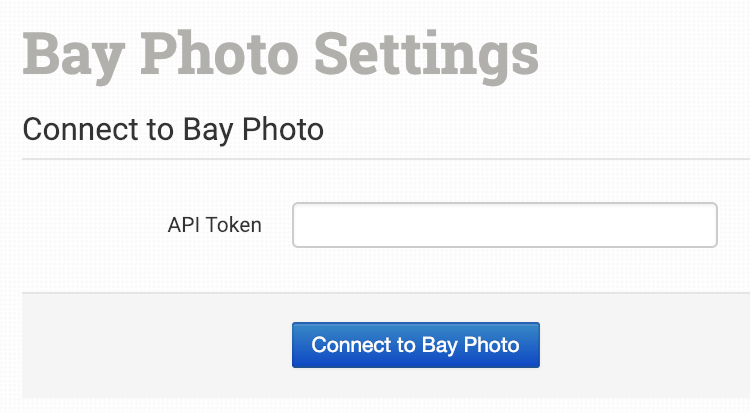Image resolution: width=750 pixels, height=412 pixels.
Task: Click the API Token input field
Action: 504,225
